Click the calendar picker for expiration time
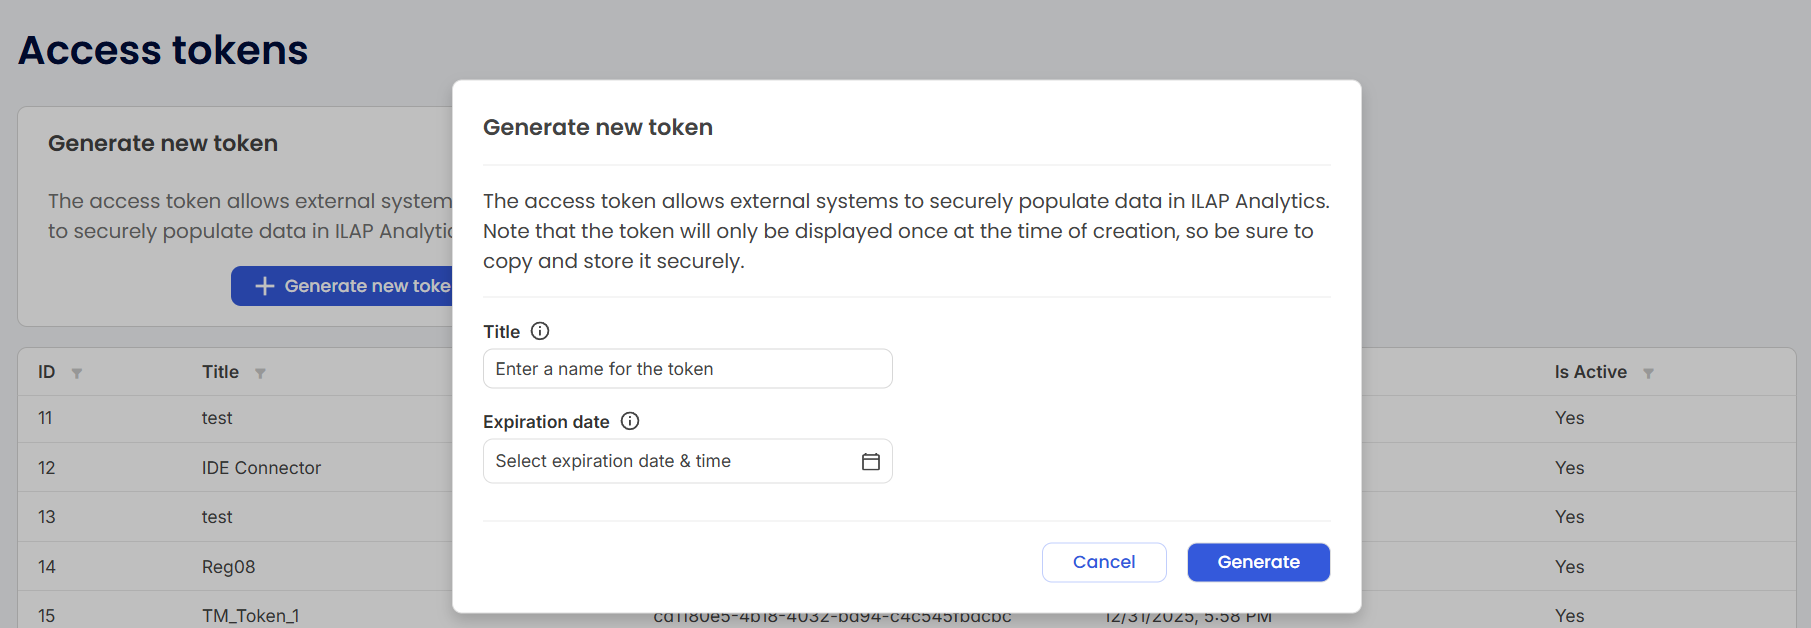 point(870,461)
